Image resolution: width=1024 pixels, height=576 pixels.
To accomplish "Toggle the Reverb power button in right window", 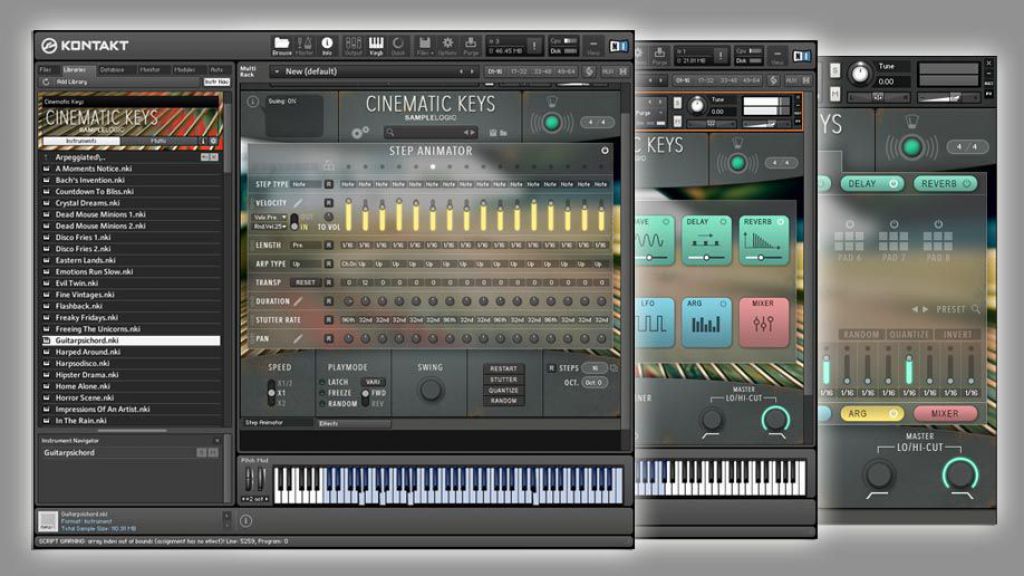I will (x=967, y=184).
